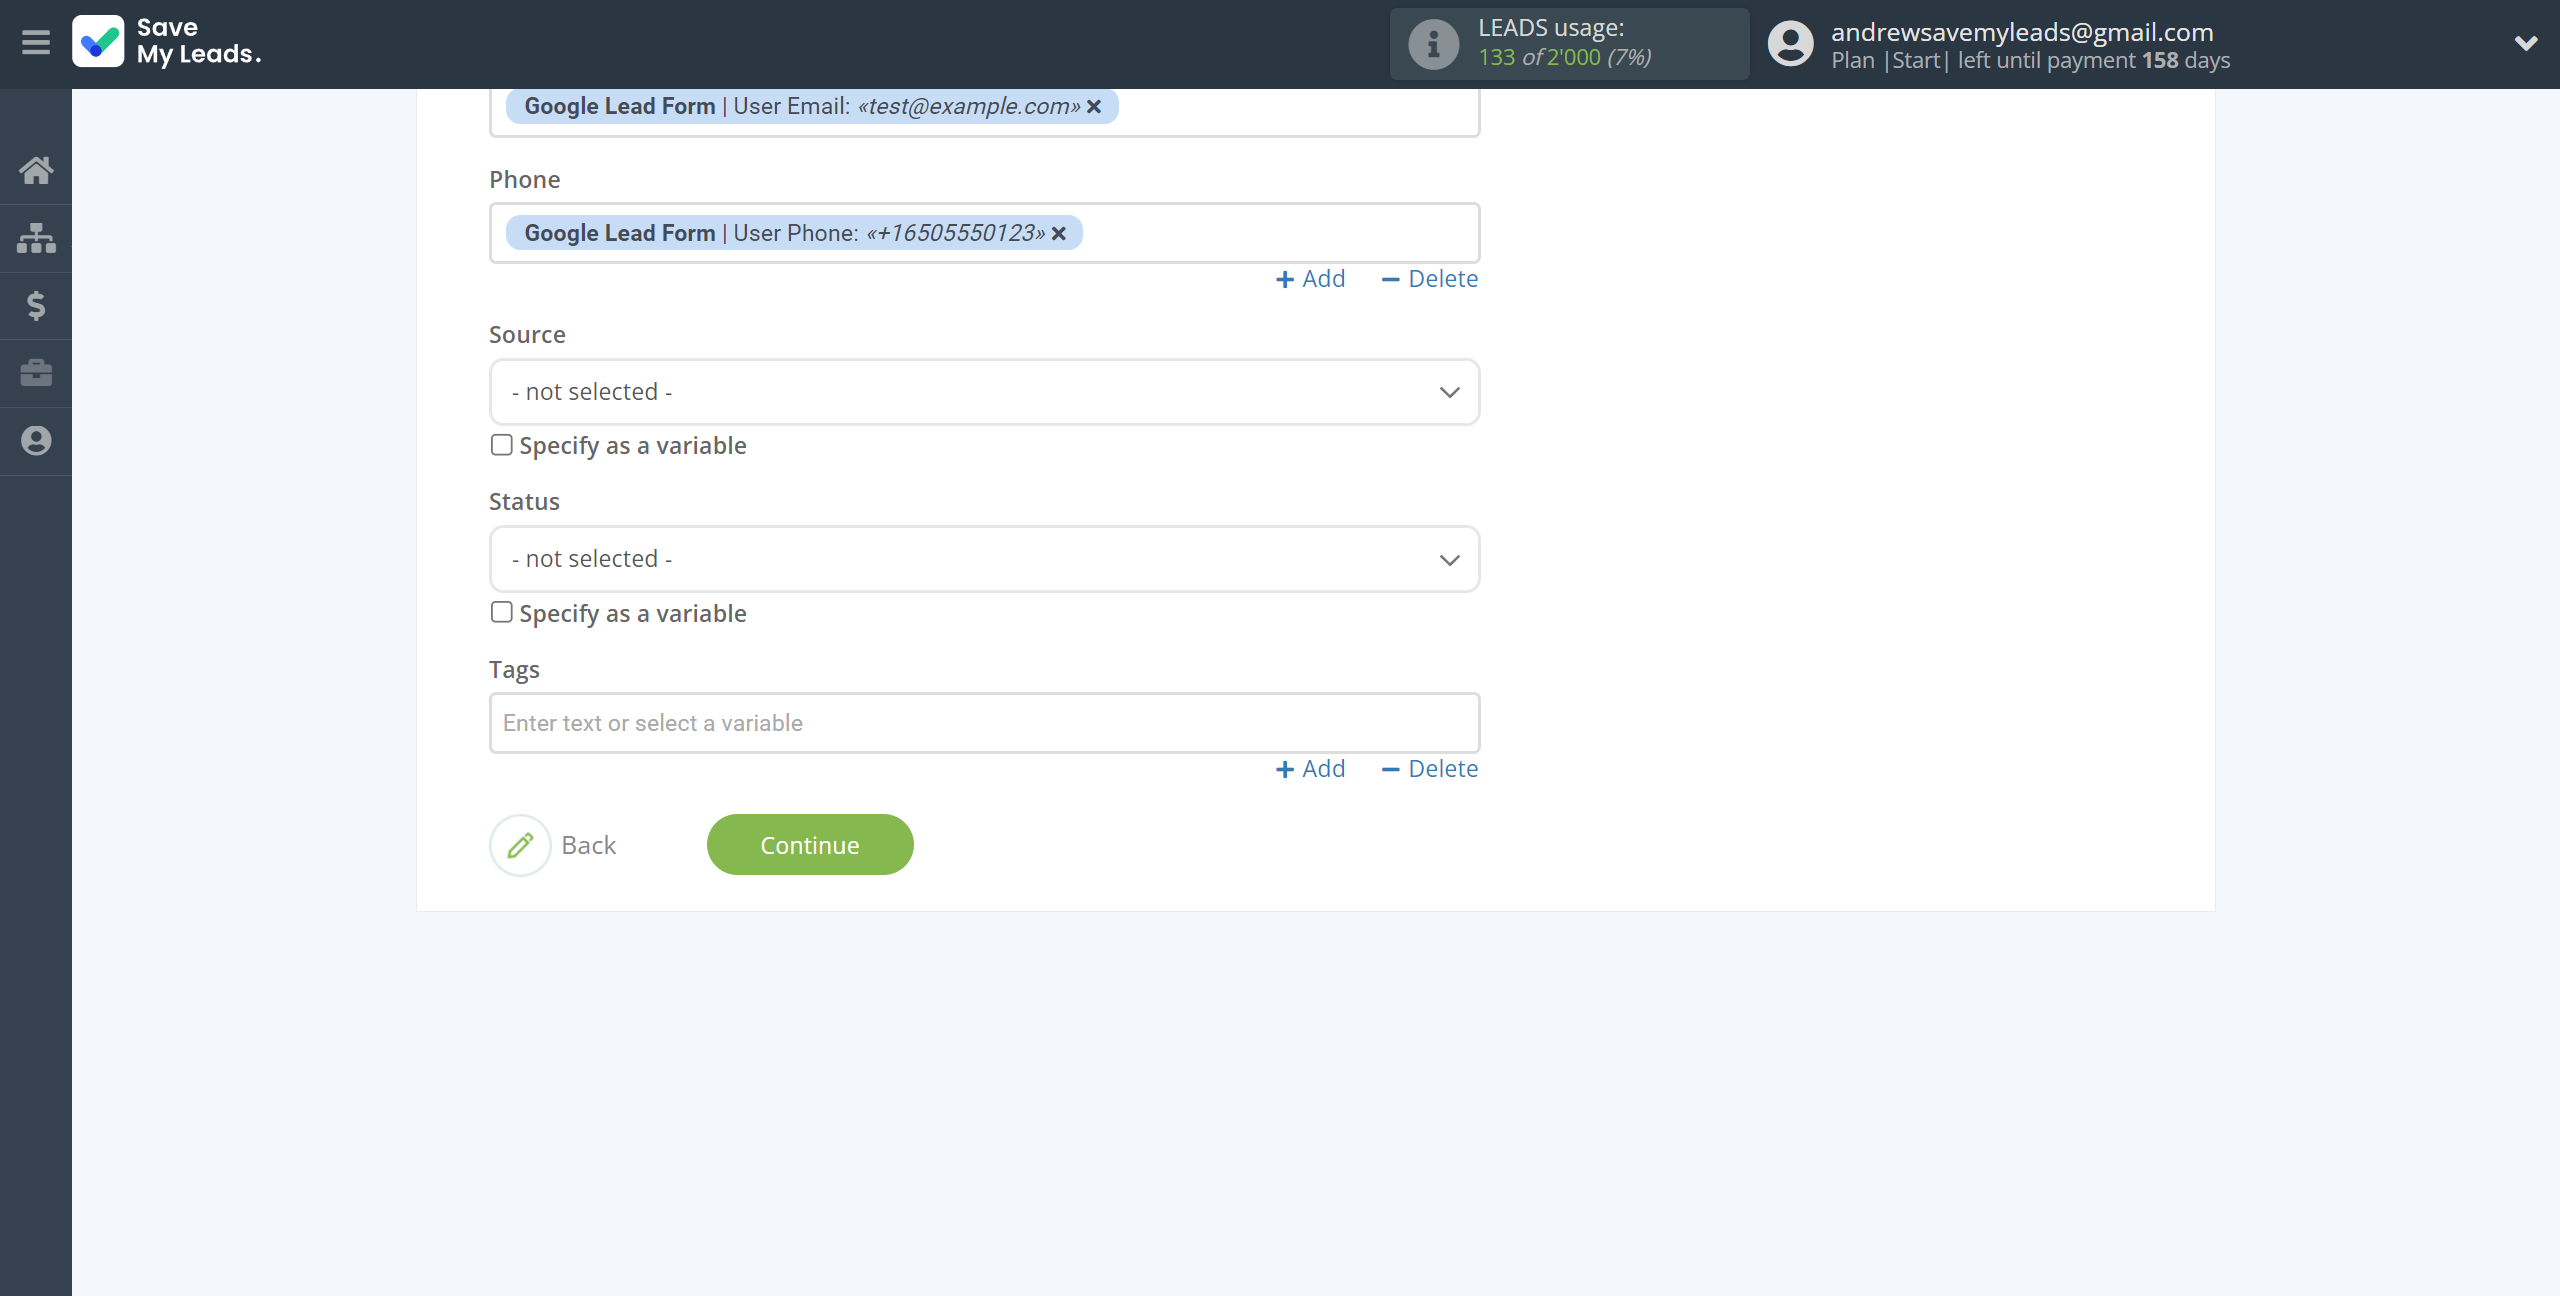Remove the User Phone variable tag
The width and height of the screenshot is (2560, 1296).
[x=1059, y=233]
